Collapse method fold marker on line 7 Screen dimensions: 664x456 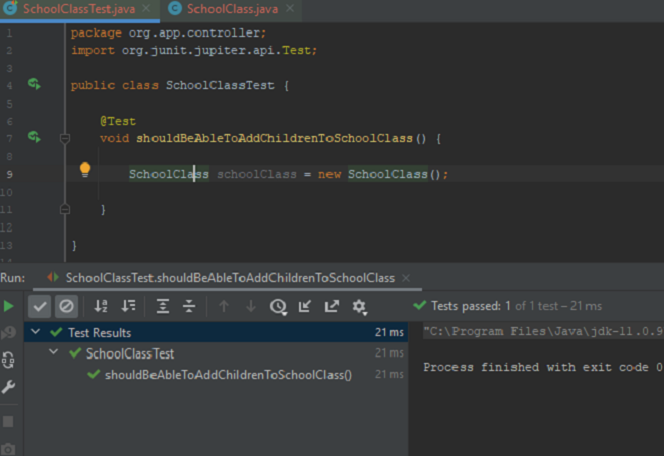[65, 138]
